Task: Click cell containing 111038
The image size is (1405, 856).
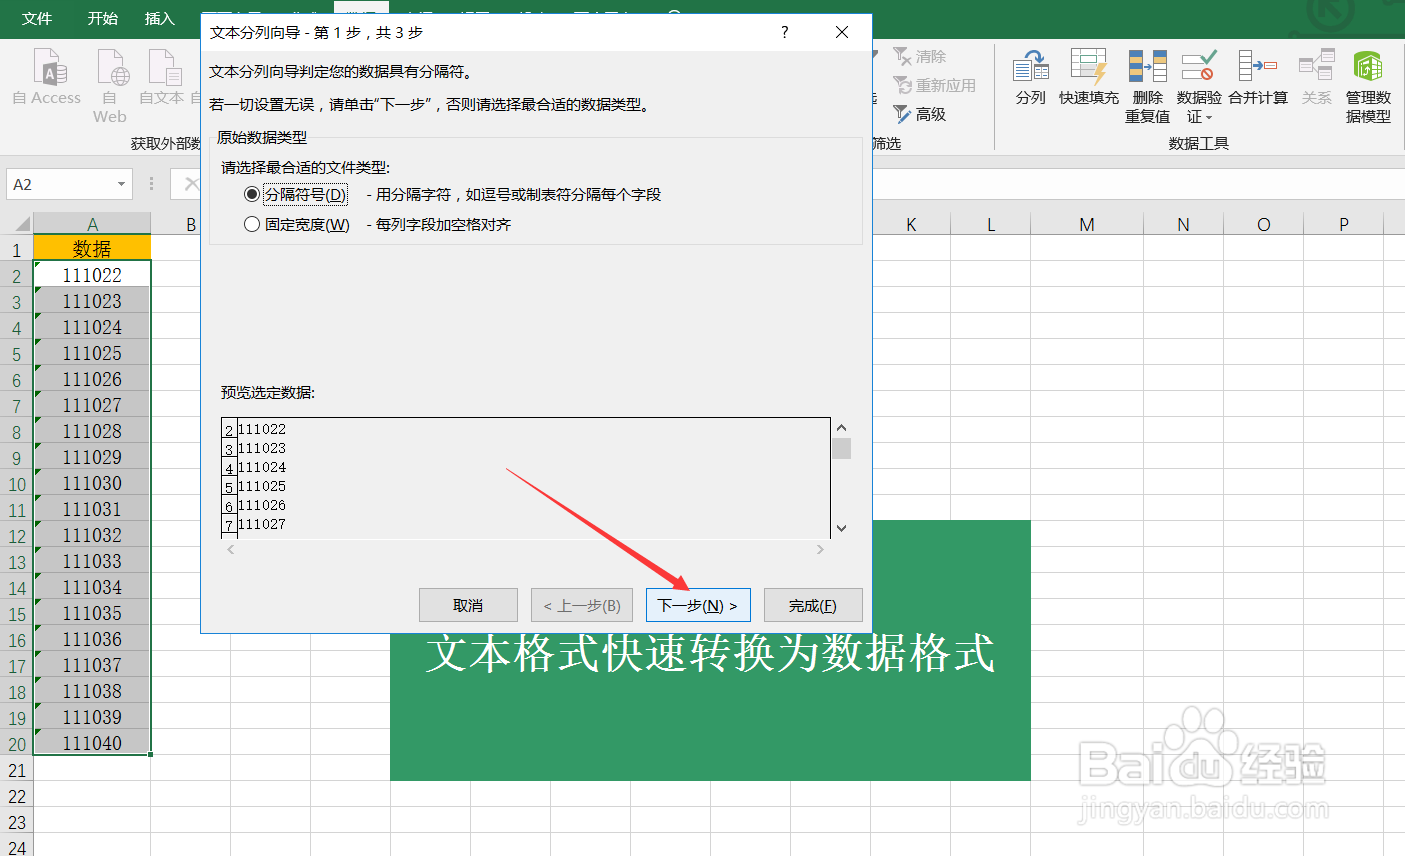Action: click(92, 690)
